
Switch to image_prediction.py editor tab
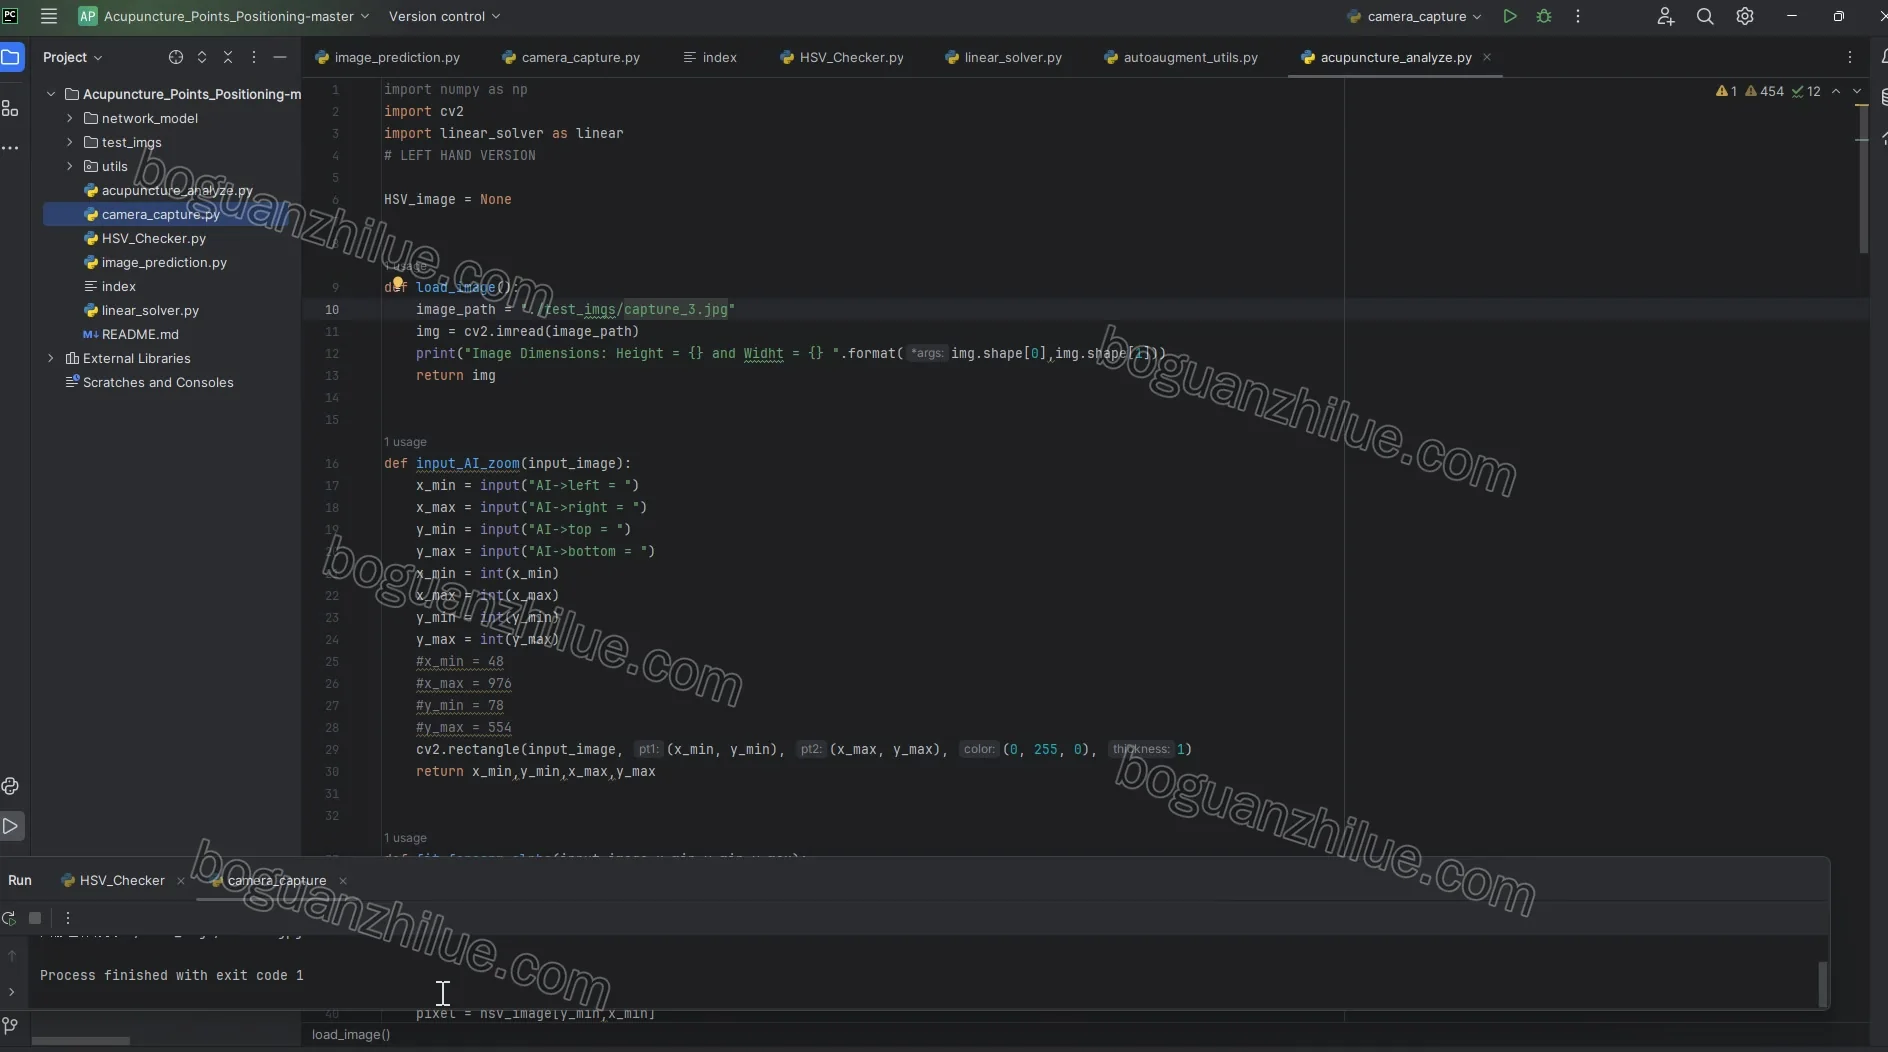(x=388, y=57)
